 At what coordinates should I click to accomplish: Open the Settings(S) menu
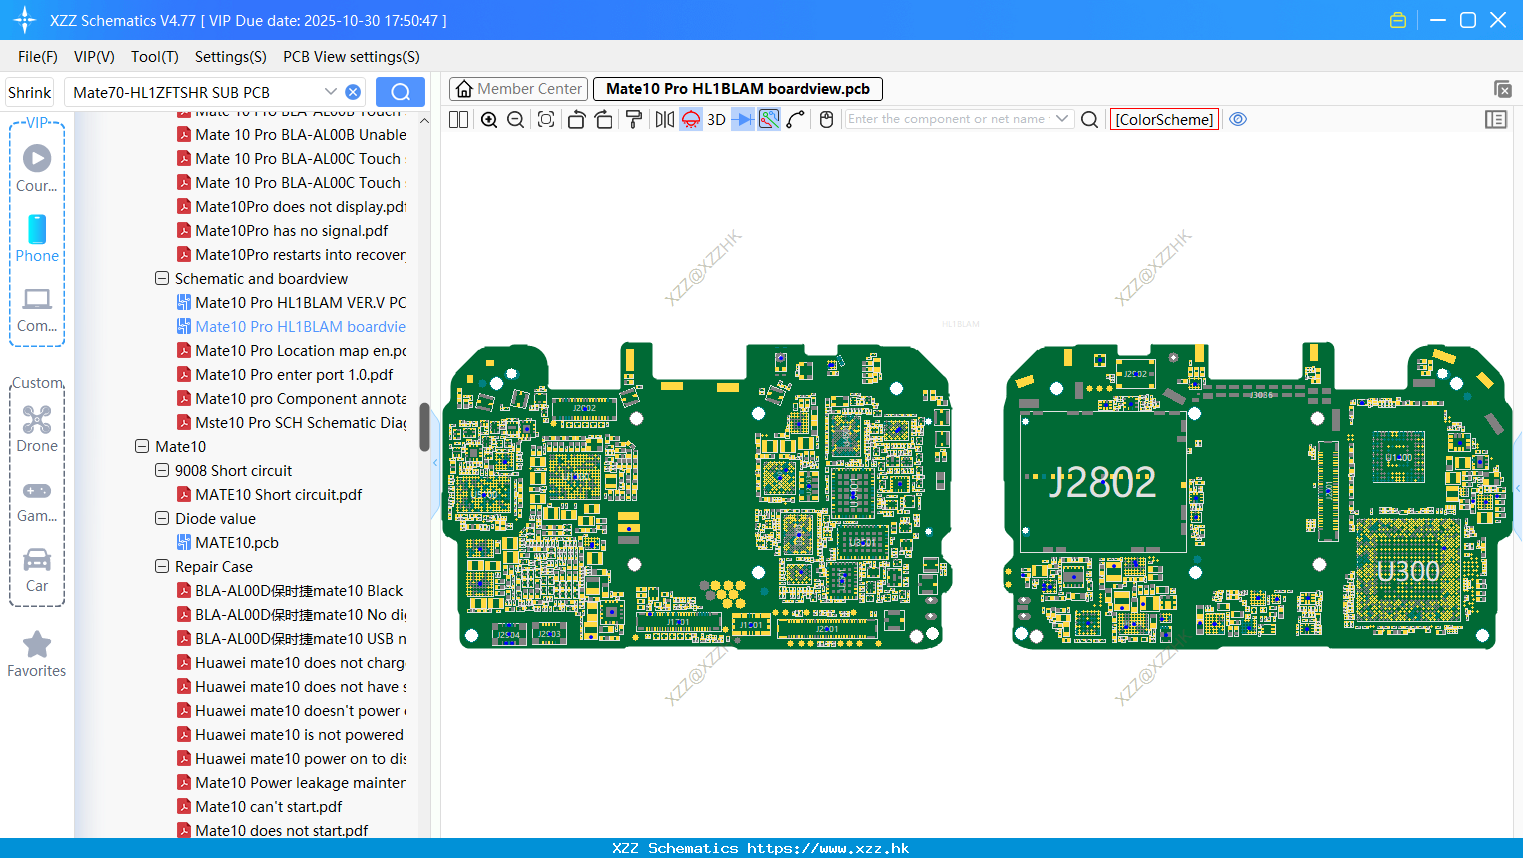231,57
